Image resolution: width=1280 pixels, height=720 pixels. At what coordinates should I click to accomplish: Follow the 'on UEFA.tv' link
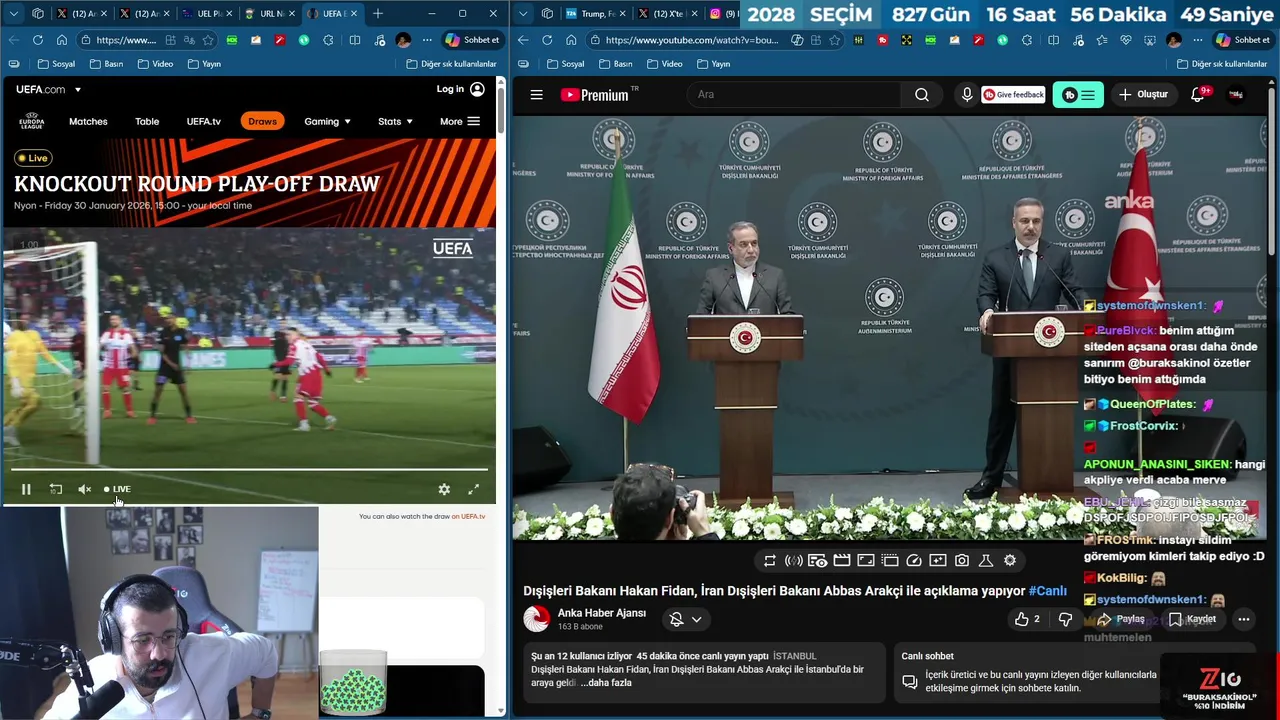coord(468,516)
